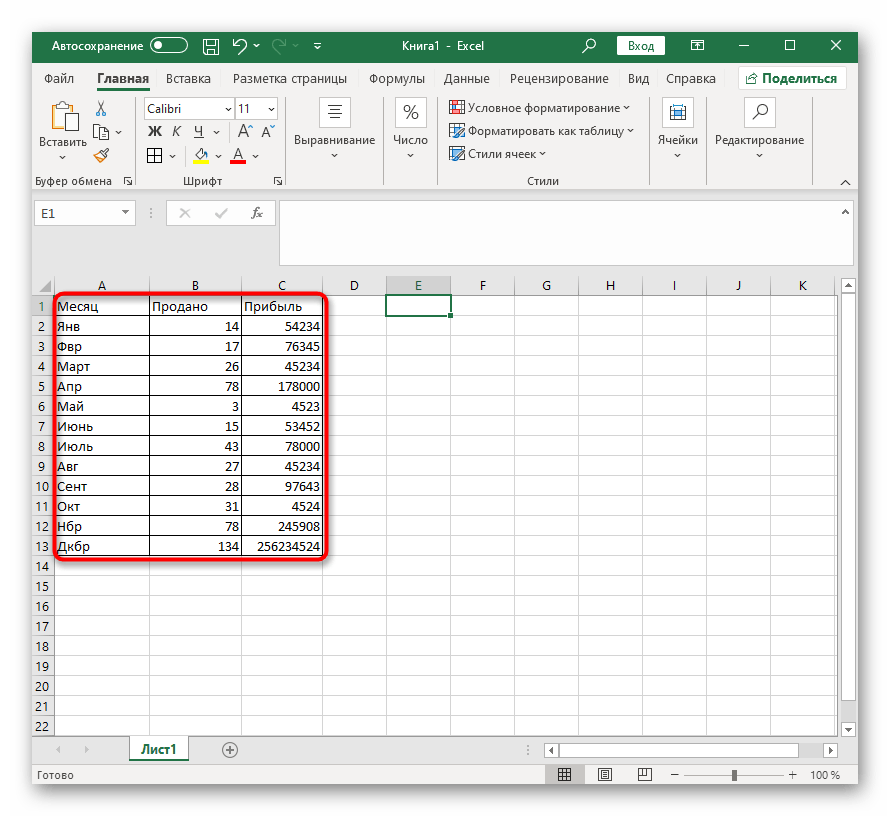The width and height of the screenshot is (890, 816).
Task: Toggle the AutoSave switch
Action: (x=169, y=45)
